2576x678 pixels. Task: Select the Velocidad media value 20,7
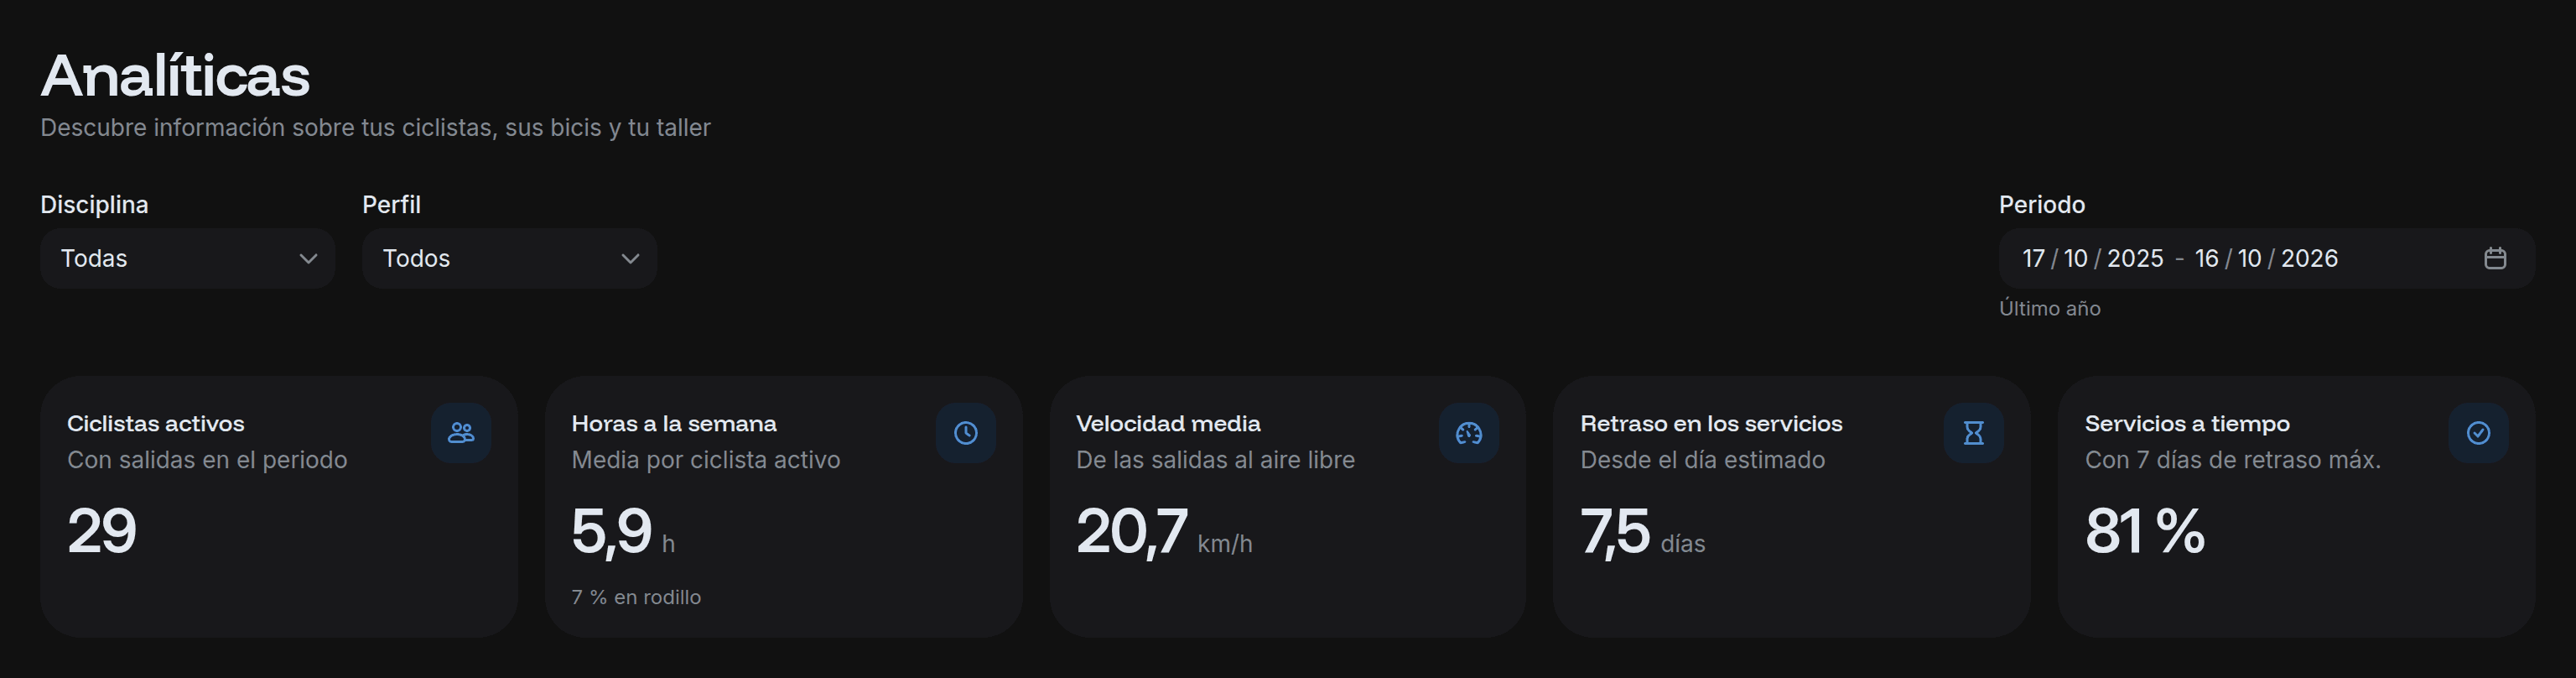click(x=1131, y=531)
